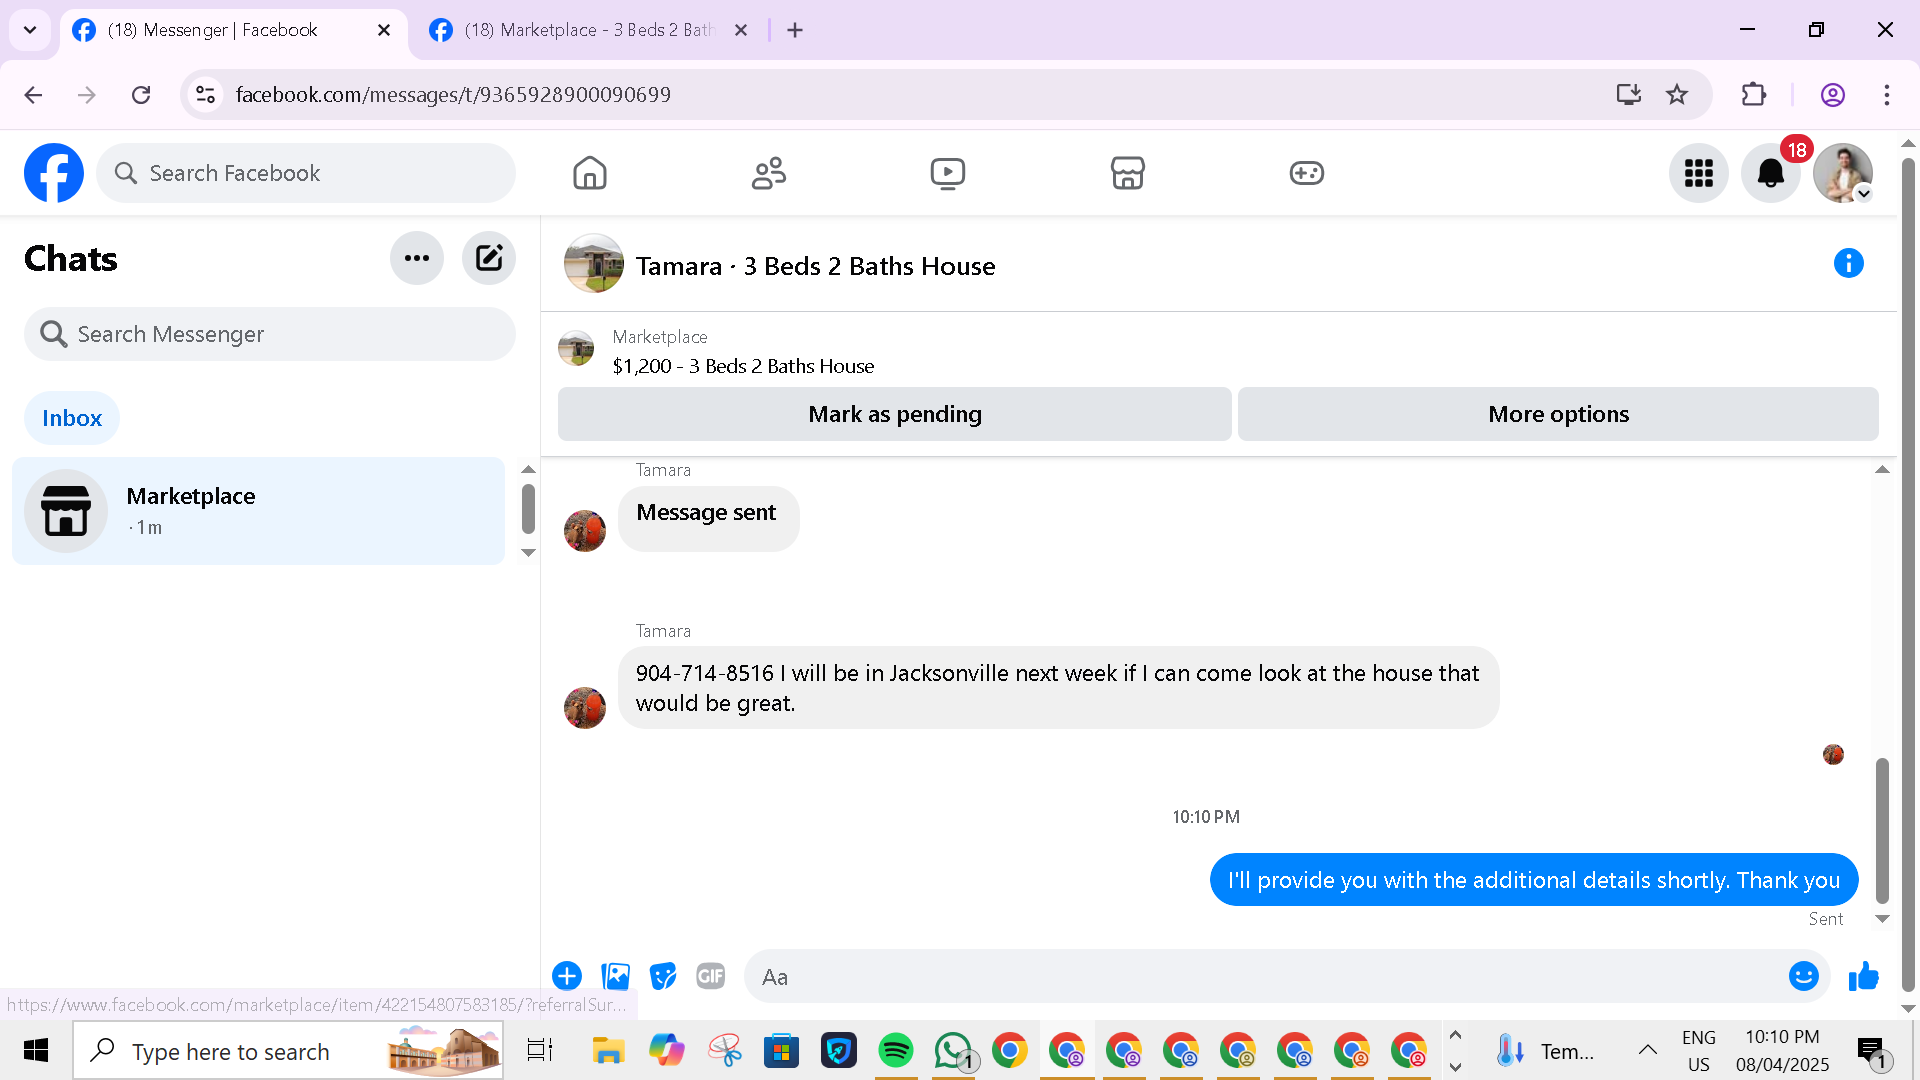Image resolution: width=1920 pixels, height=1080 pixels.
Task: Open the Friends icon in top navigation
Action: [x=769, y=173]
